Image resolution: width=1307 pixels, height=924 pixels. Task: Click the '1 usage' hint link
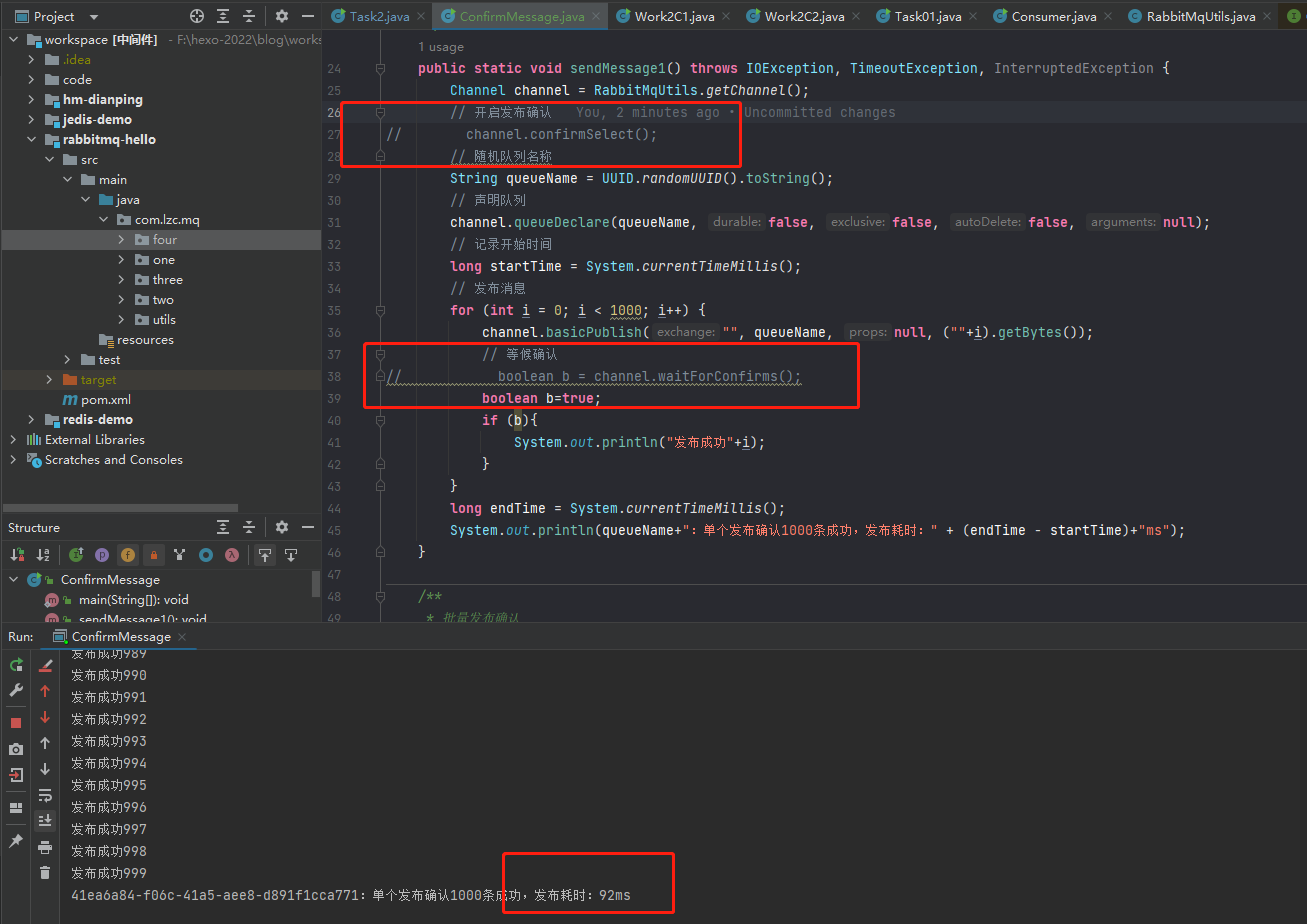coord(441,47)
